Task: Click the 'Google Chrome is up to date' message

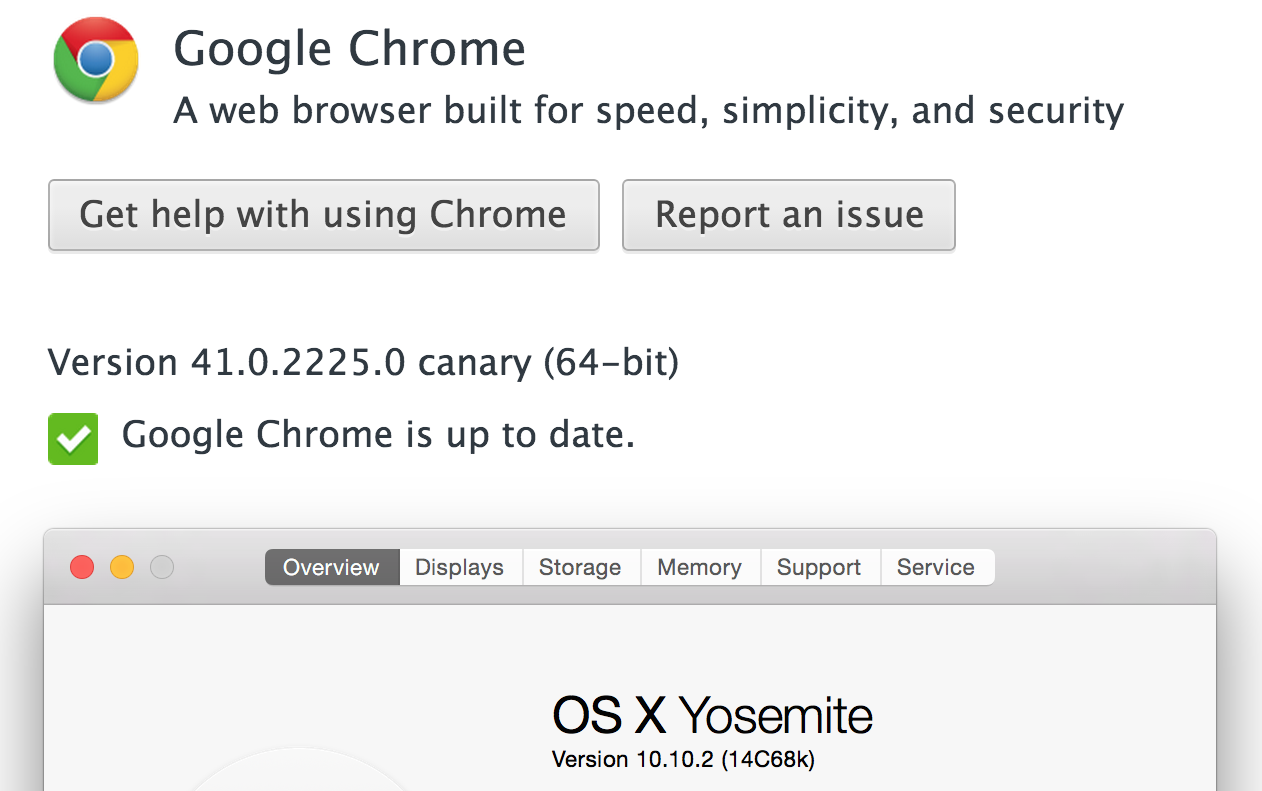Action: (378, 435)
